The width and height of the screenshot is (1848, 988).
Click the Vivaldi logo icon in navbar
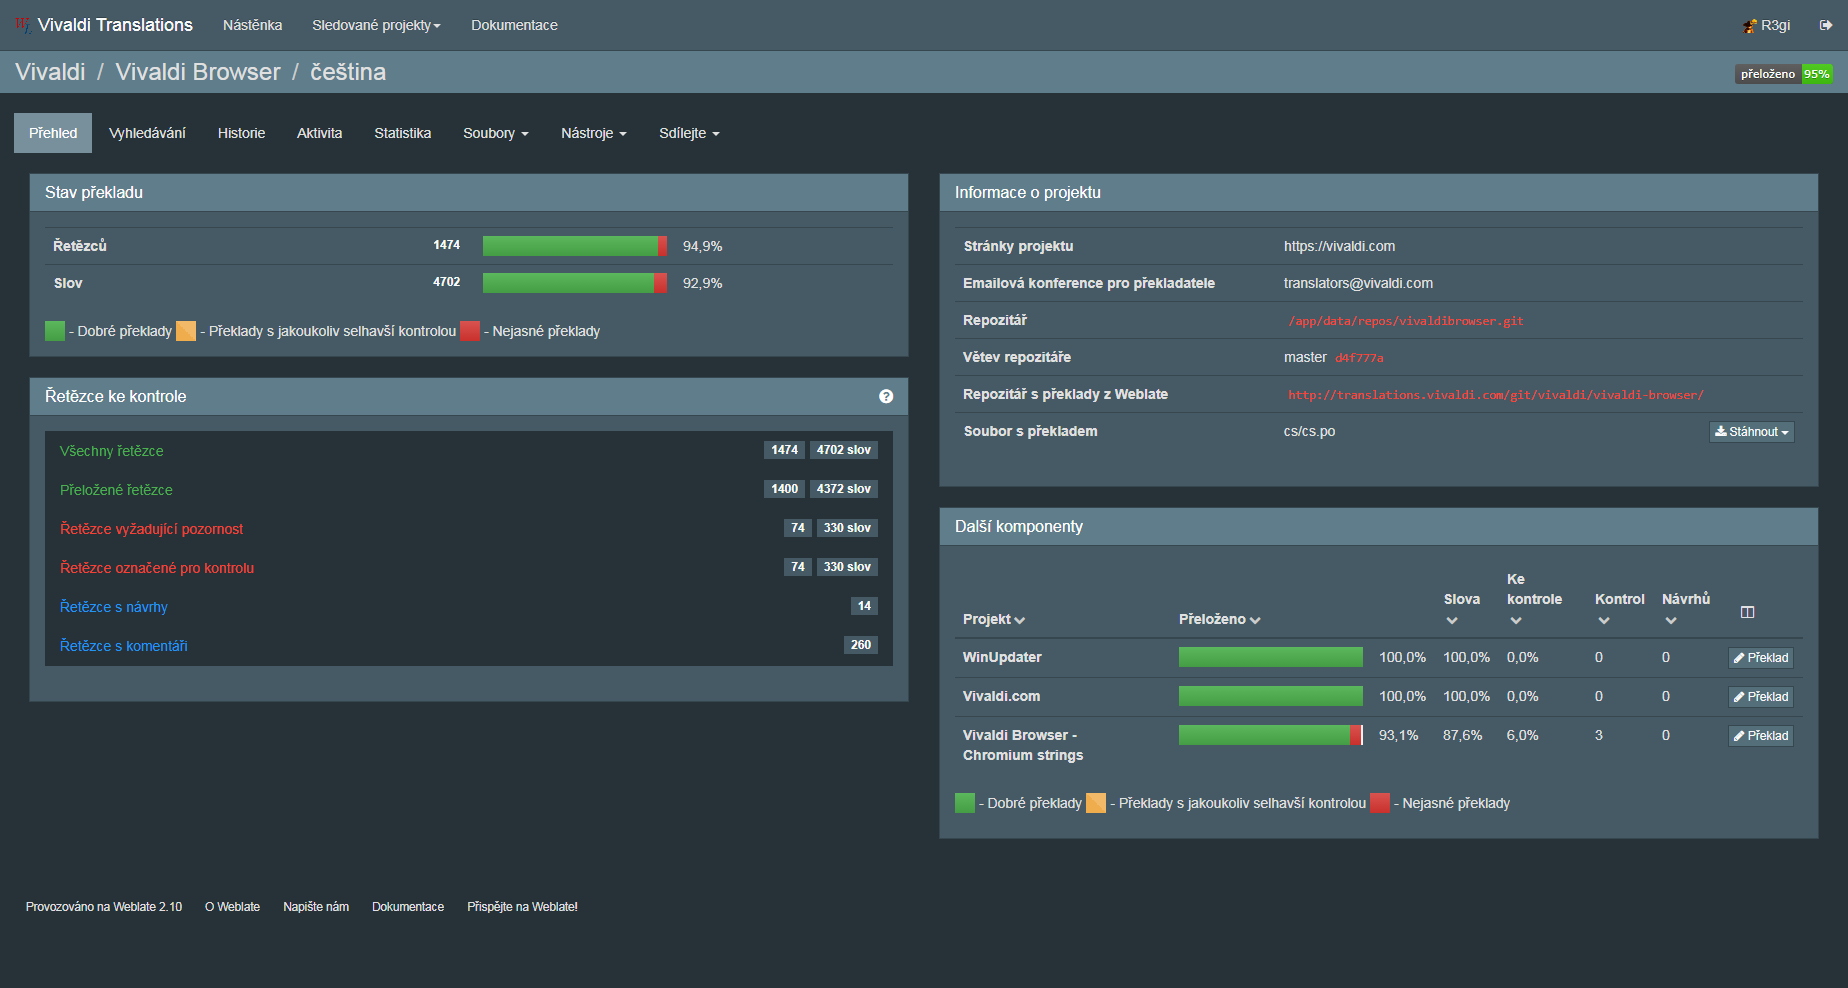pos(23,25)
